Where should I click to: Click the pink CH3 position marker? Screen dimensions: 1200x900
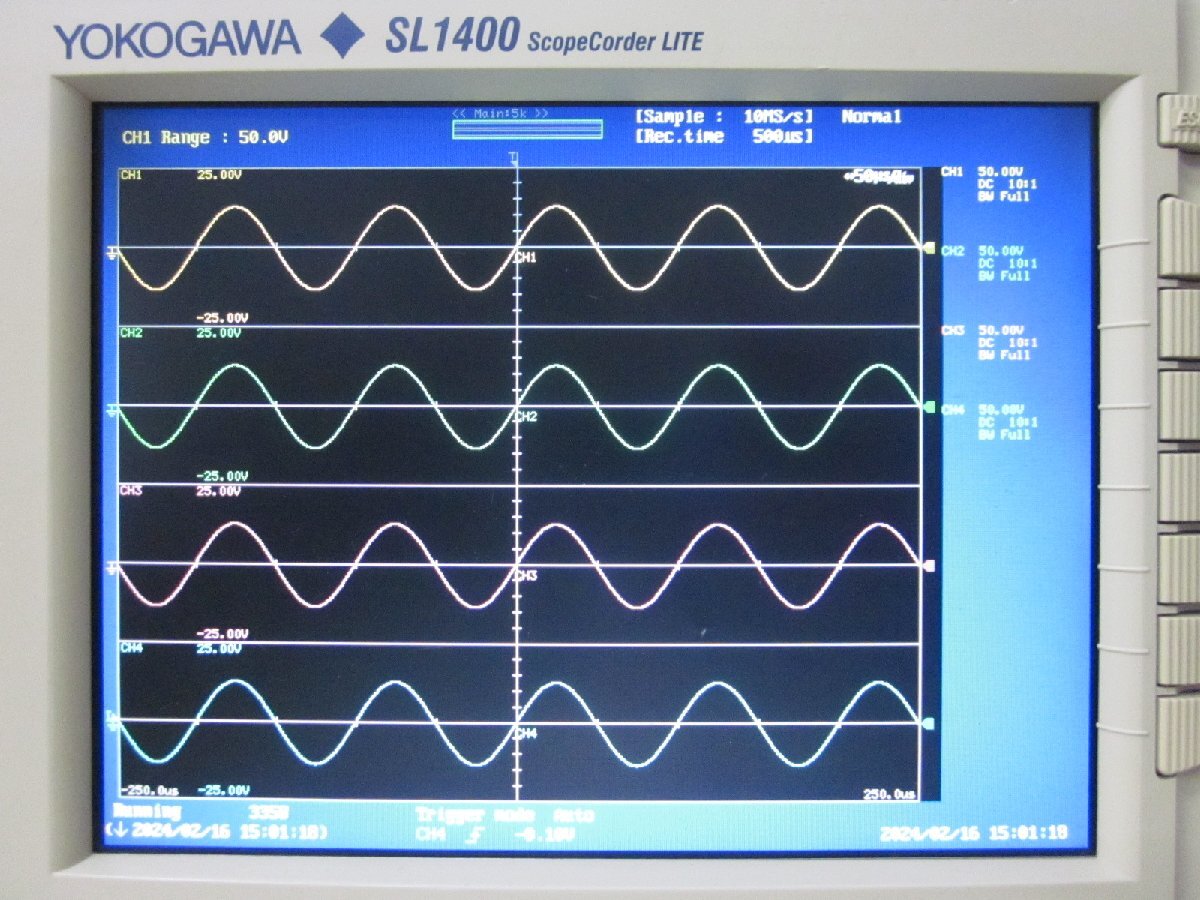point(930,565)
